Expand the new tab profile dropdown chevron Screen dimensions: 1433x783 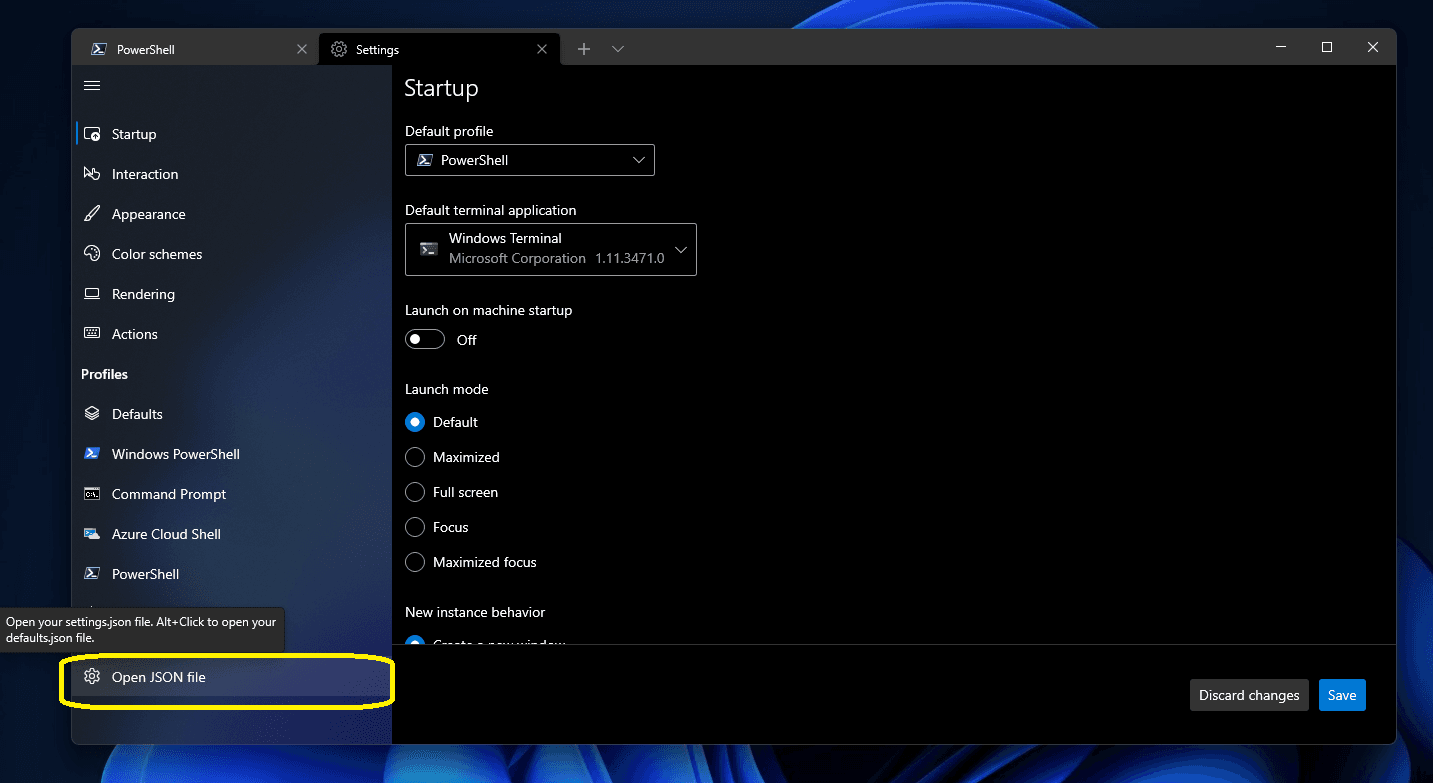pyautogui.click(x=618, y=49)
